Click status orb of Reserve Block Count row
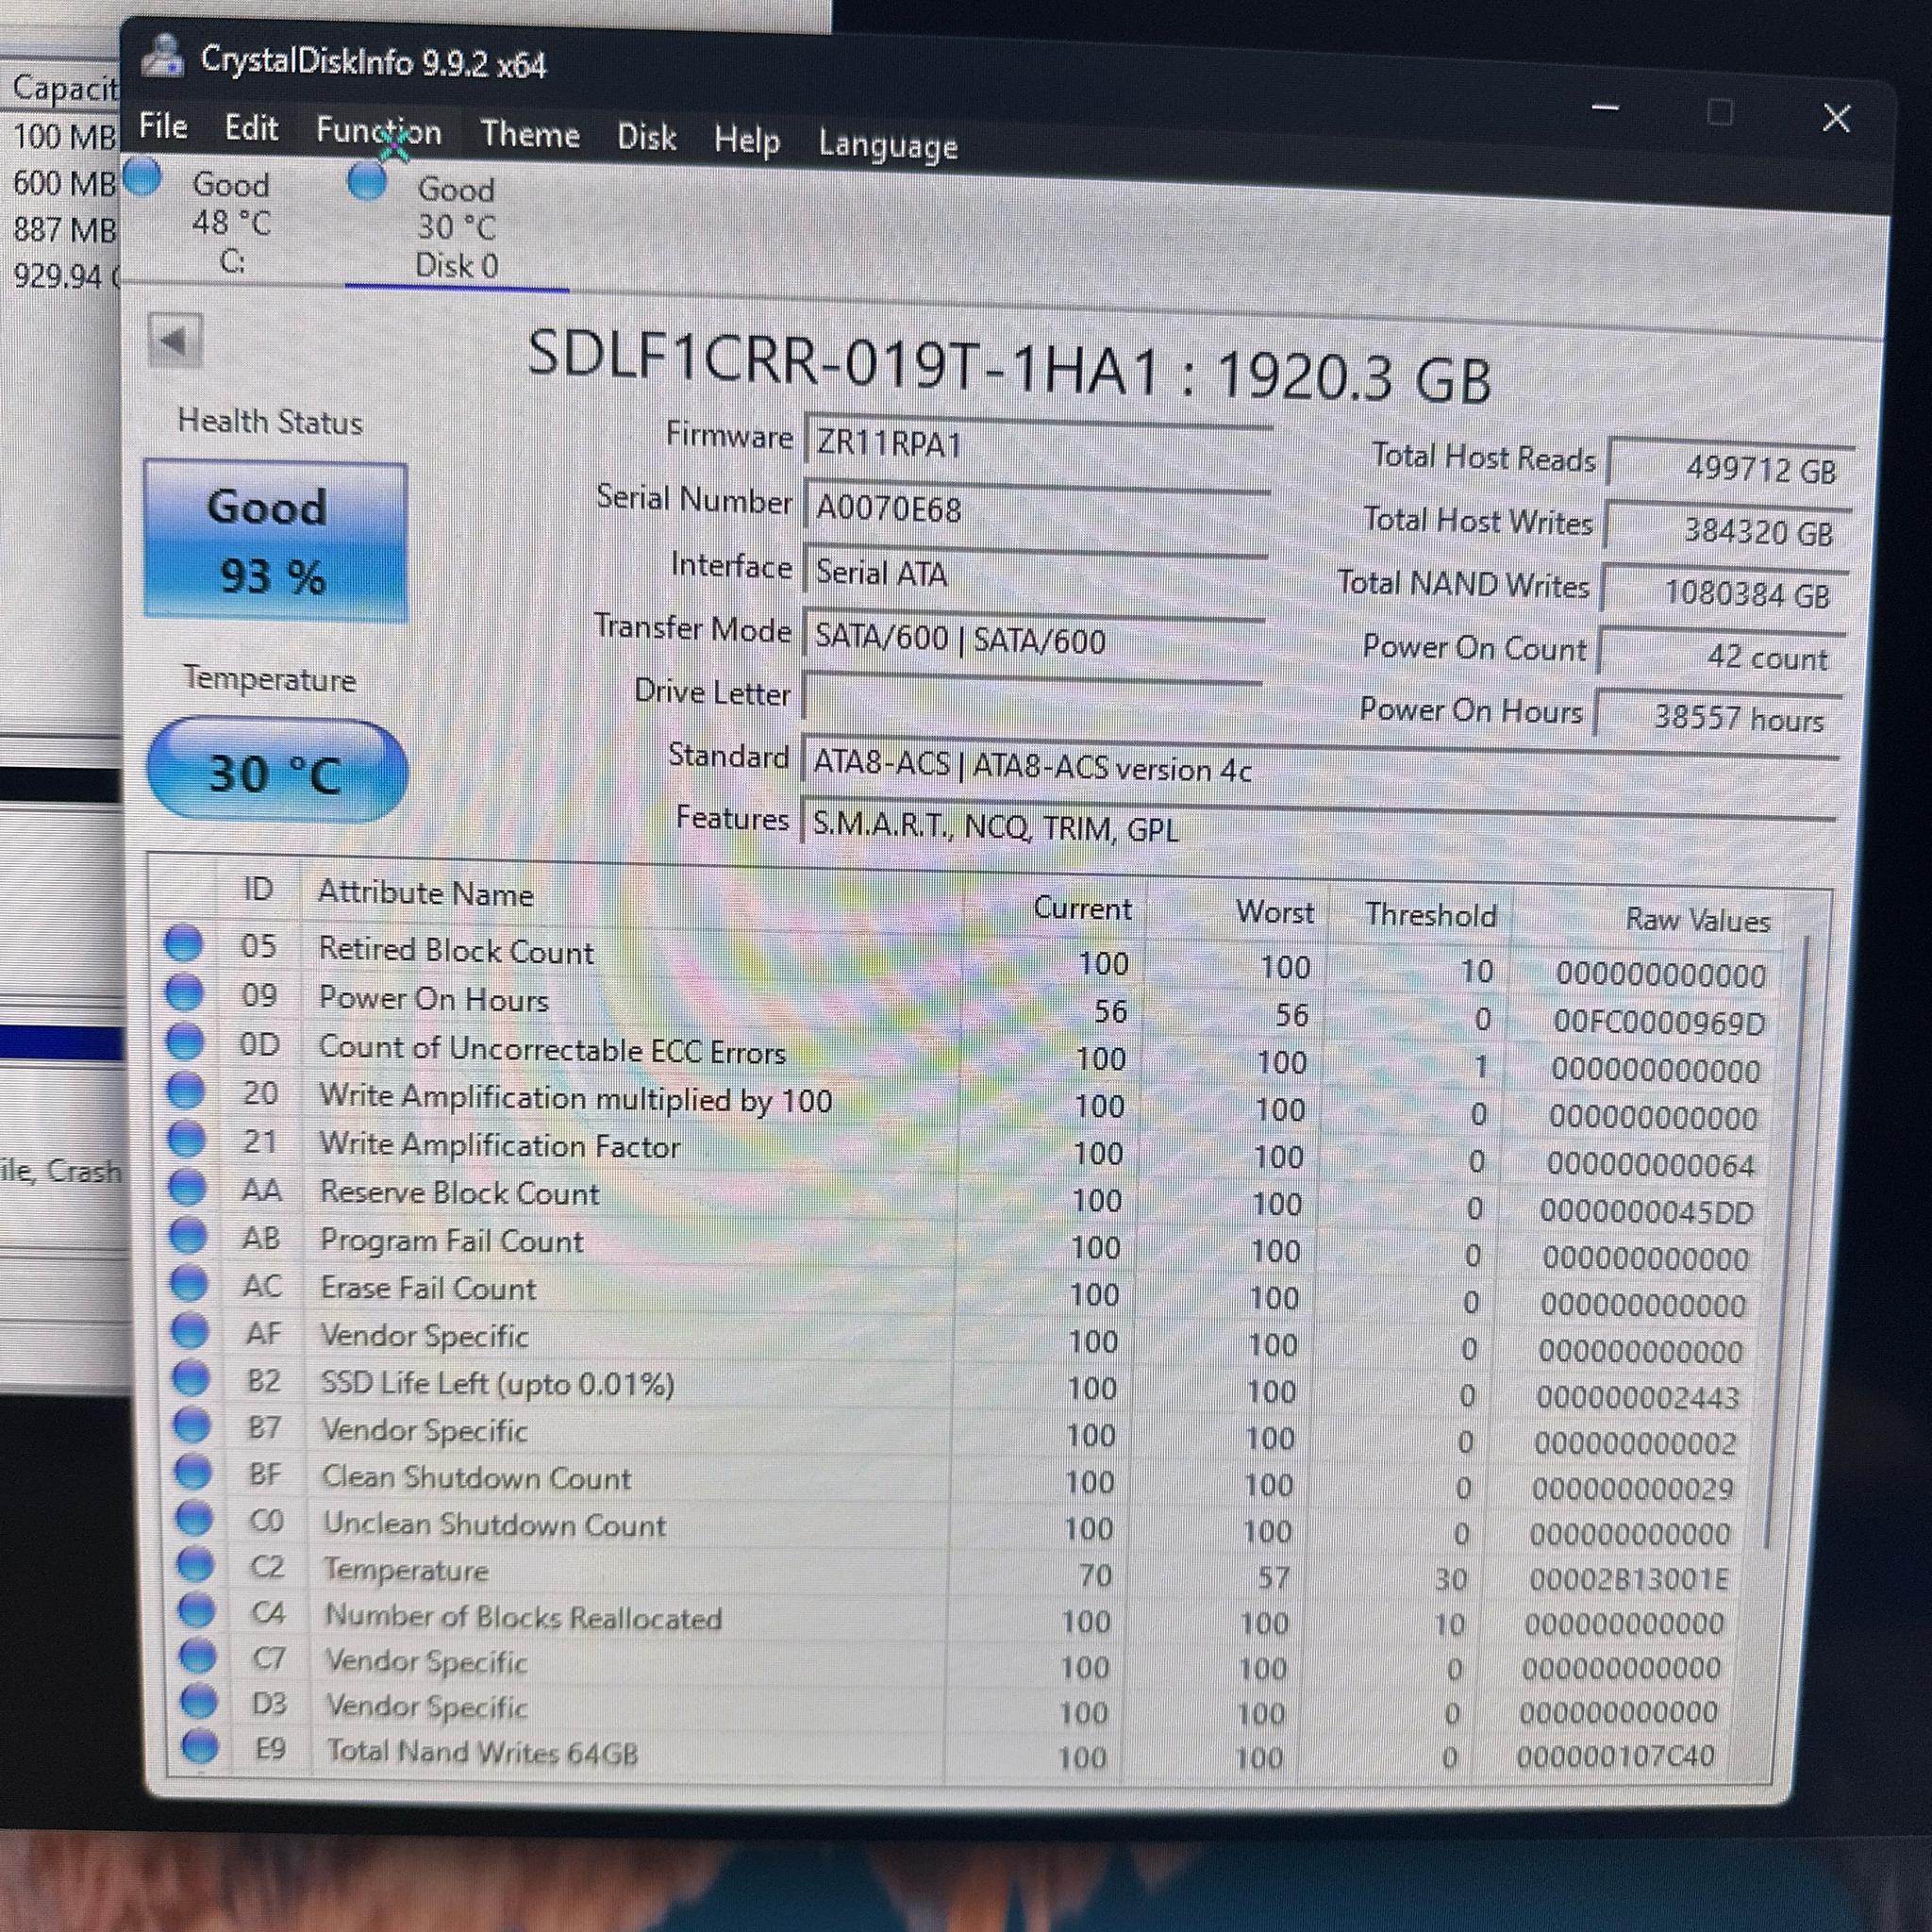 187,1187
